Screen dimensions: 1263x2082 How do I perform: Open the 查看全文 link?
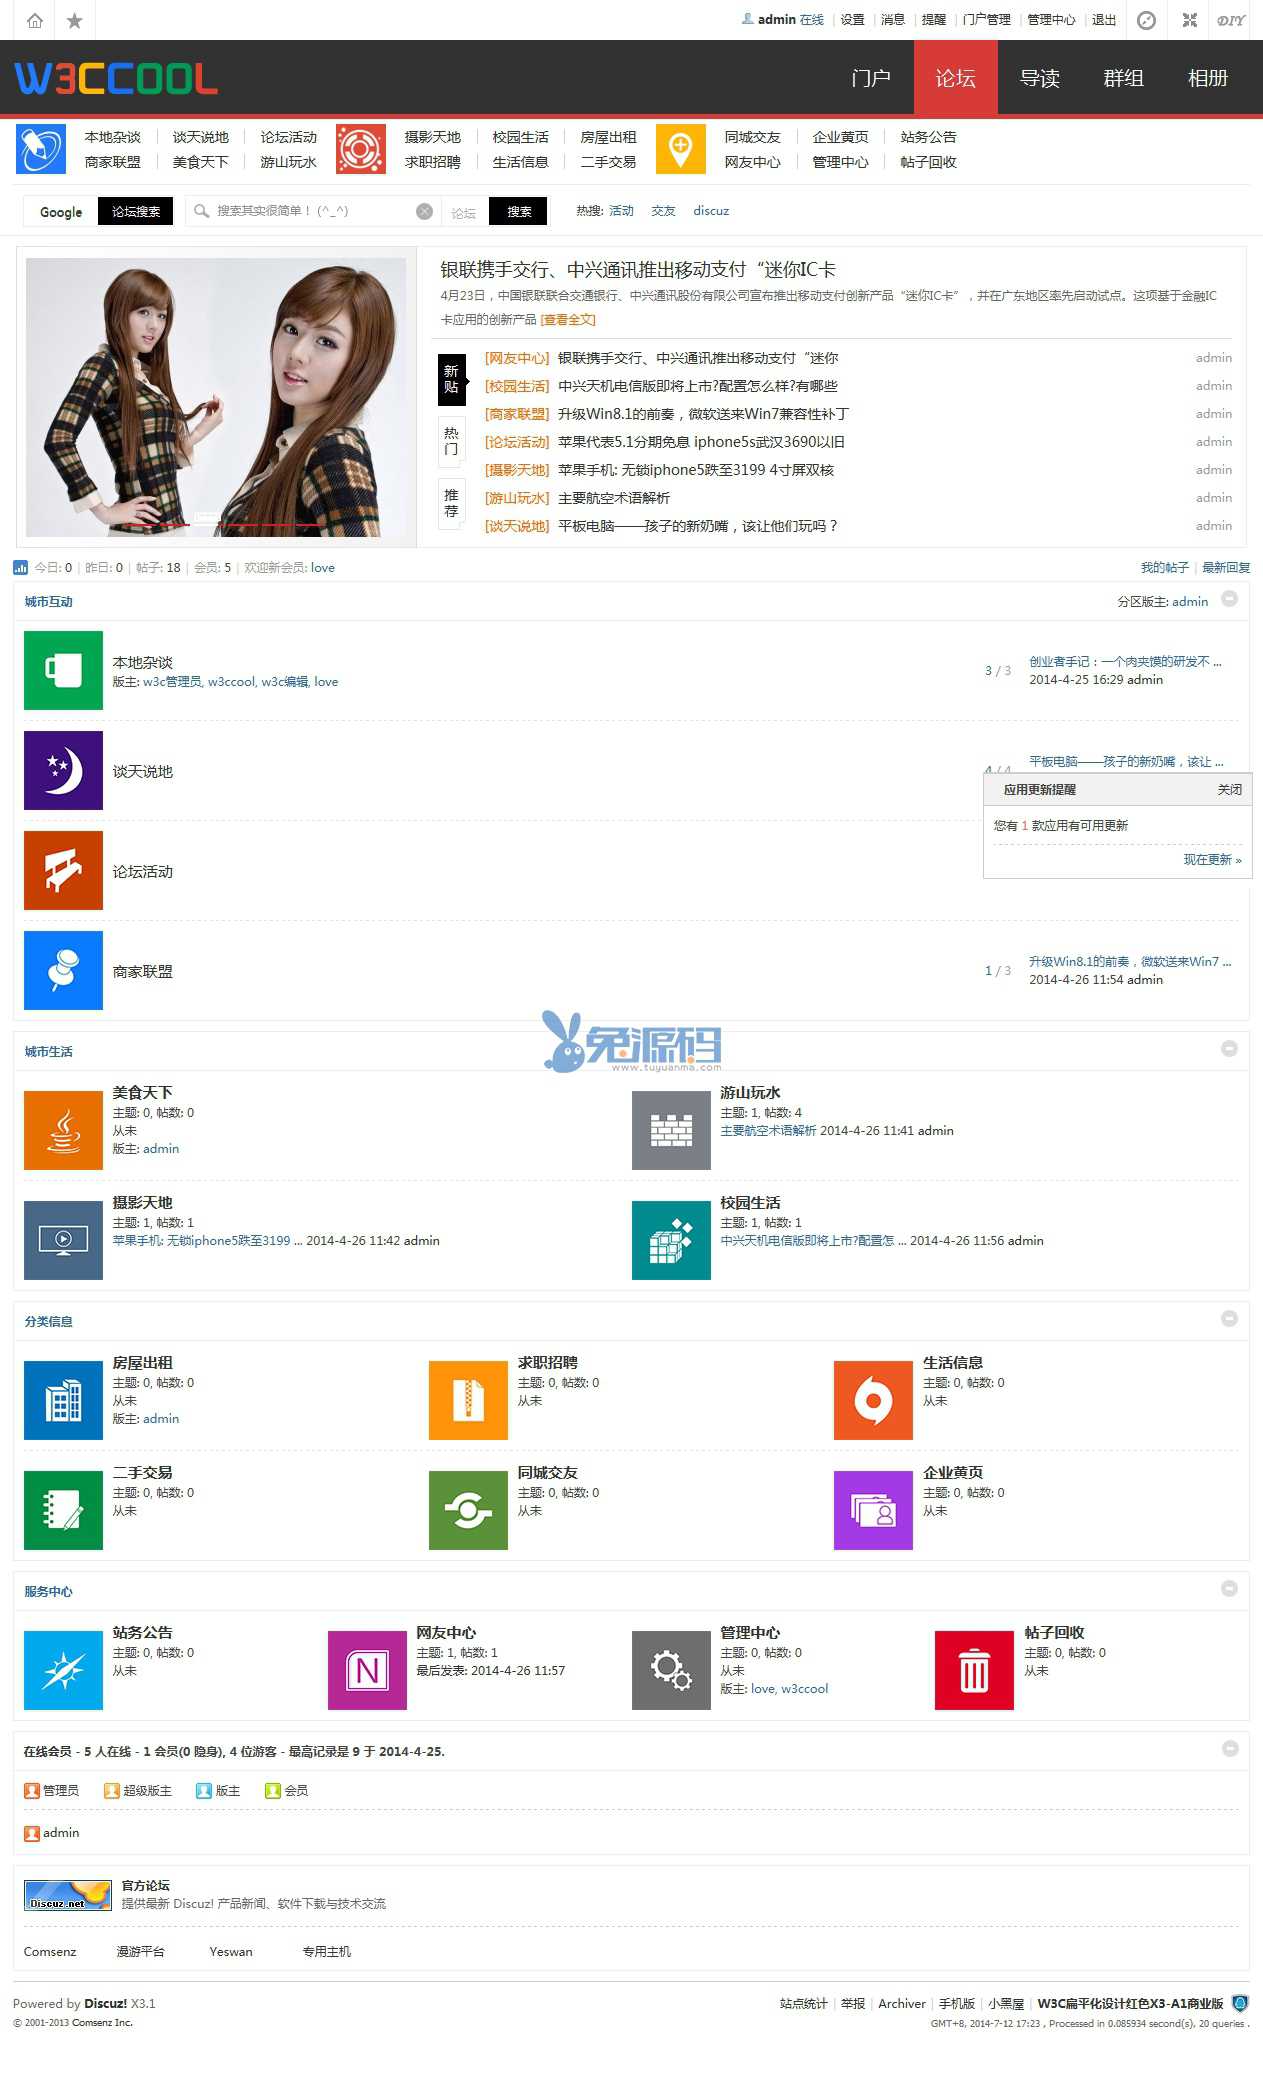[568, 320]
